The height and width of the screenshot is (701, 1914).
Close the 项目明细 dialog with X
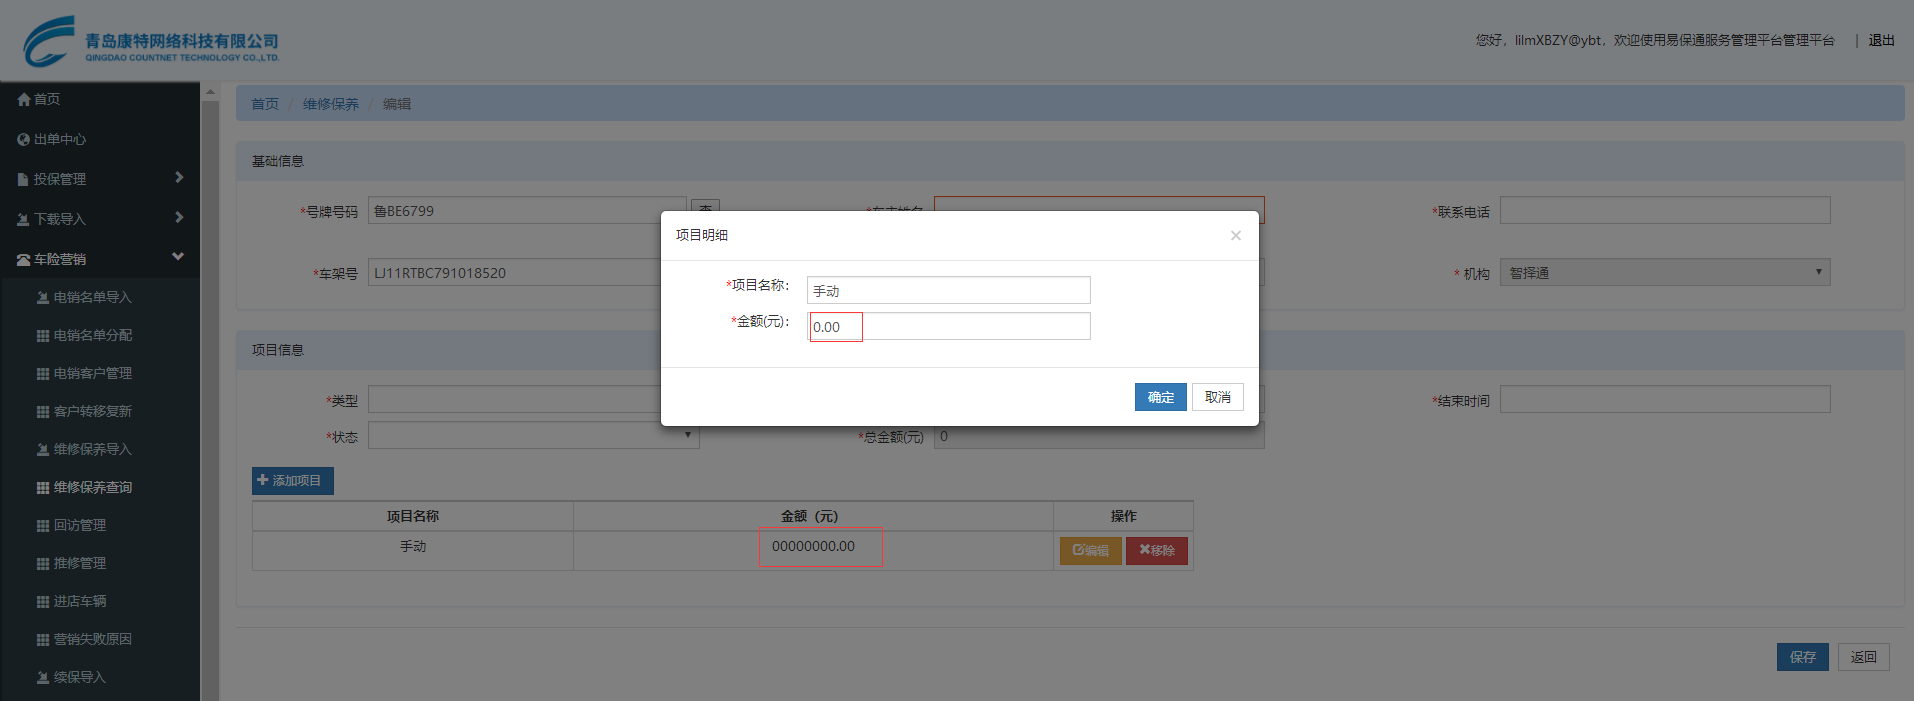pyautogui.click(x=1236, y=236)
